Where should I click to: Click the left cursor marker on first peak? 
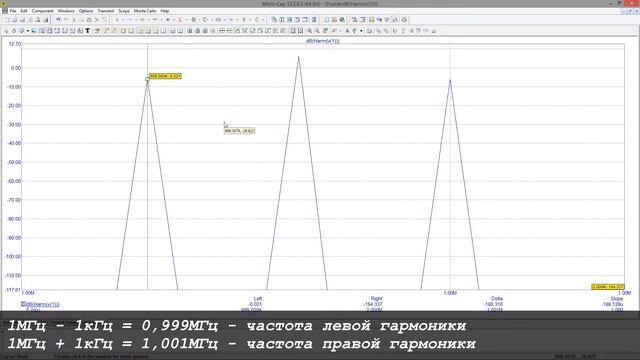click(x=147, y=79)
